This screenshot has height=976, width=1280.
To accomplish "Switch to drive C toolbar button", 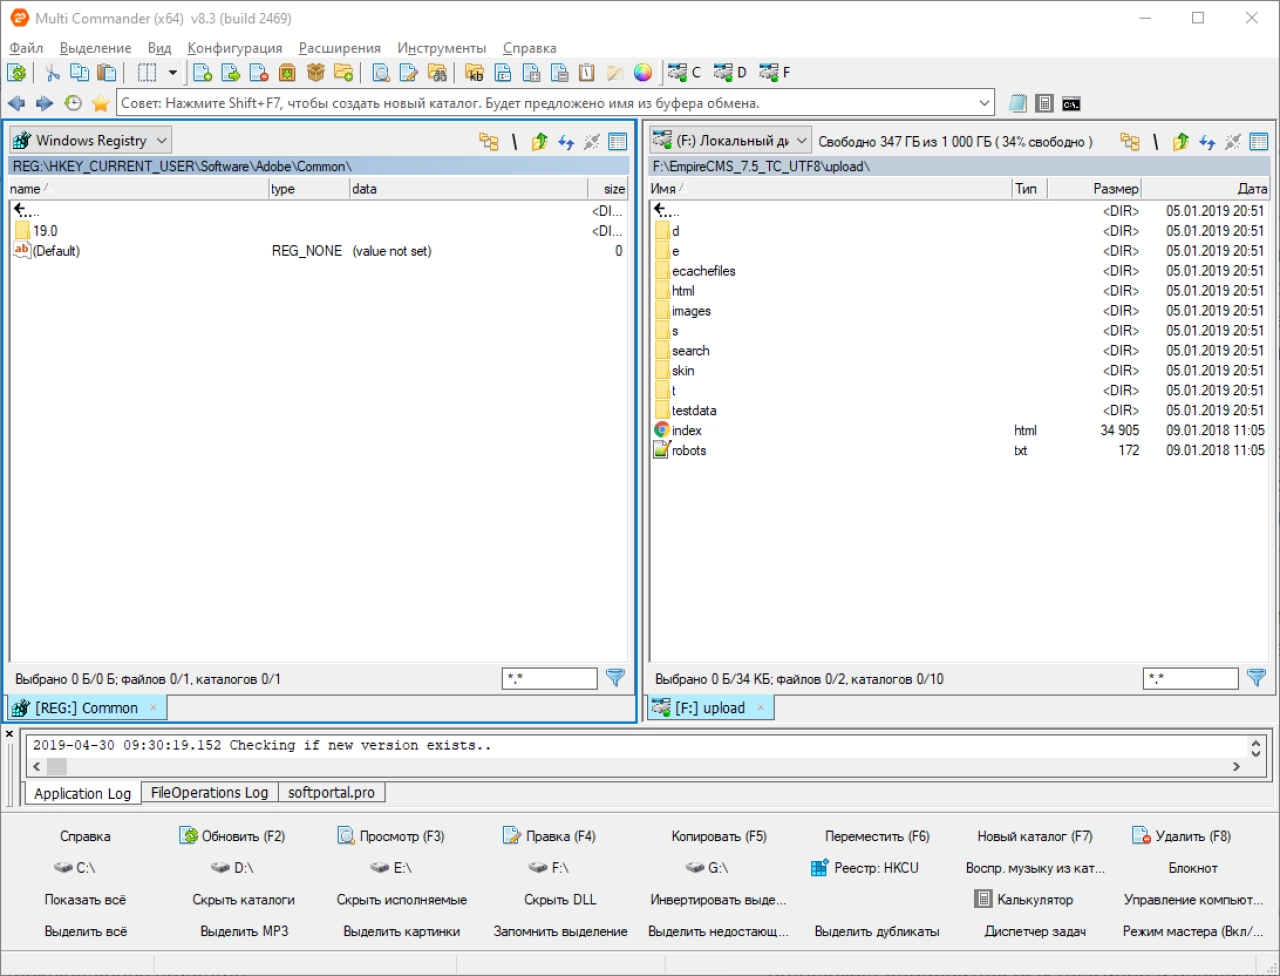I will point(685,72).
